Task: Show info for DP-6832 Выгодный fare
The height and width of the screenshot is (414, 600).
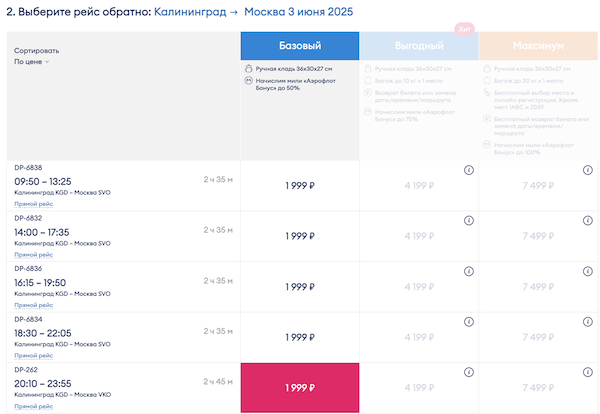Action: (x=468, y=221)
